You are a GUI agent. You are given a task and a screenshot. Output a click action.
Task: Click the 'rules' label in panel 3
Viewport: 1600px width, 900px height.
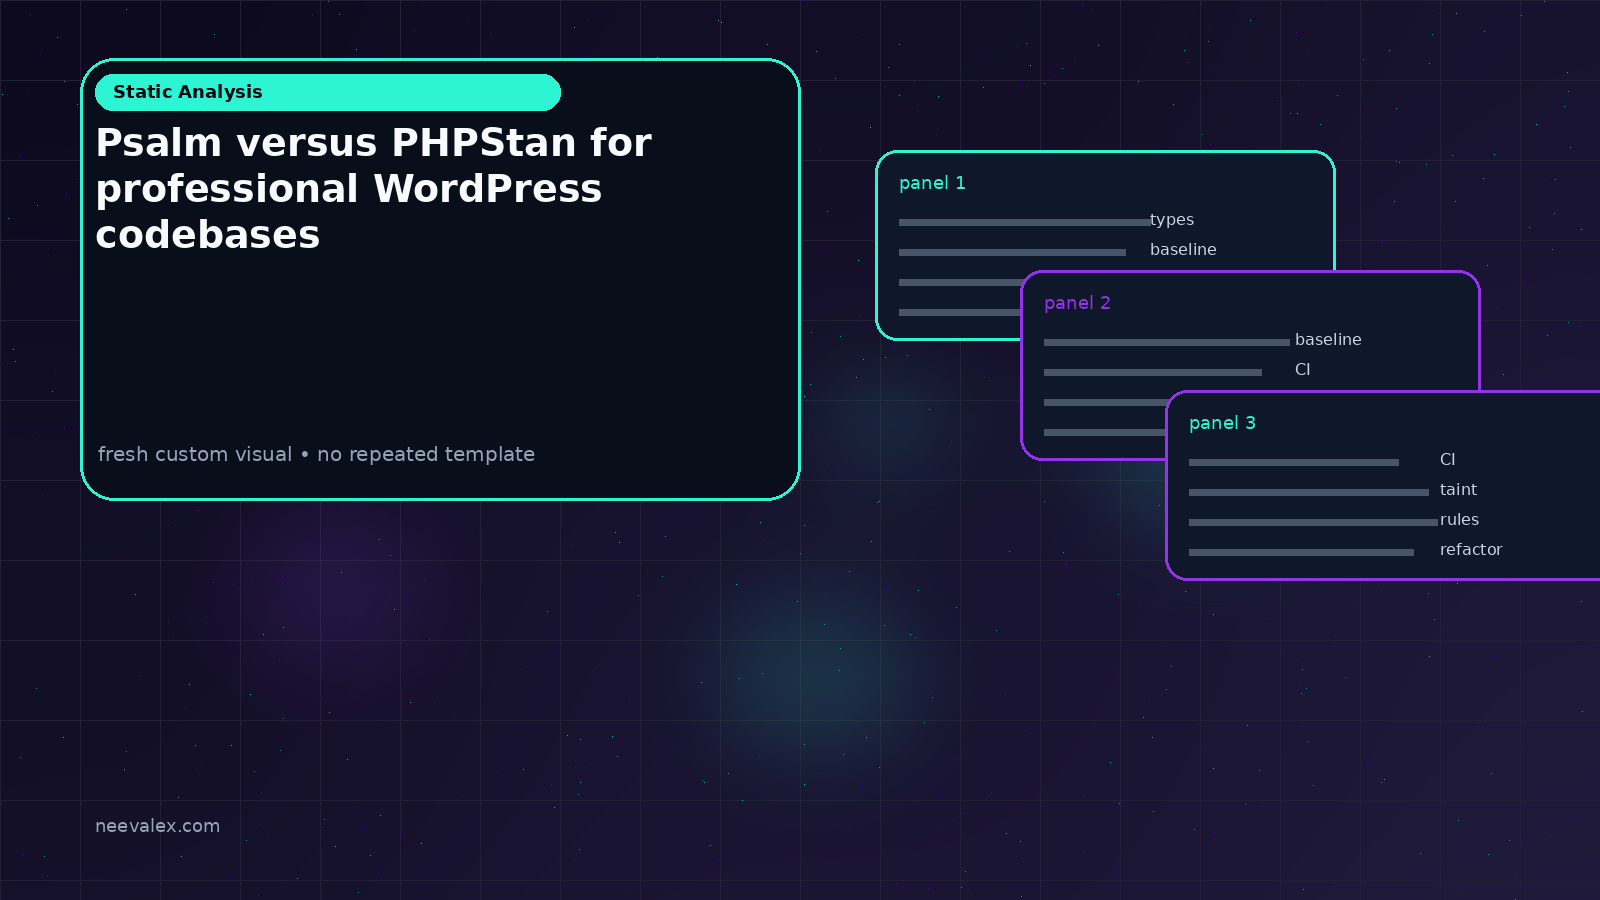pyautogui.click(x=1459, y=520)
